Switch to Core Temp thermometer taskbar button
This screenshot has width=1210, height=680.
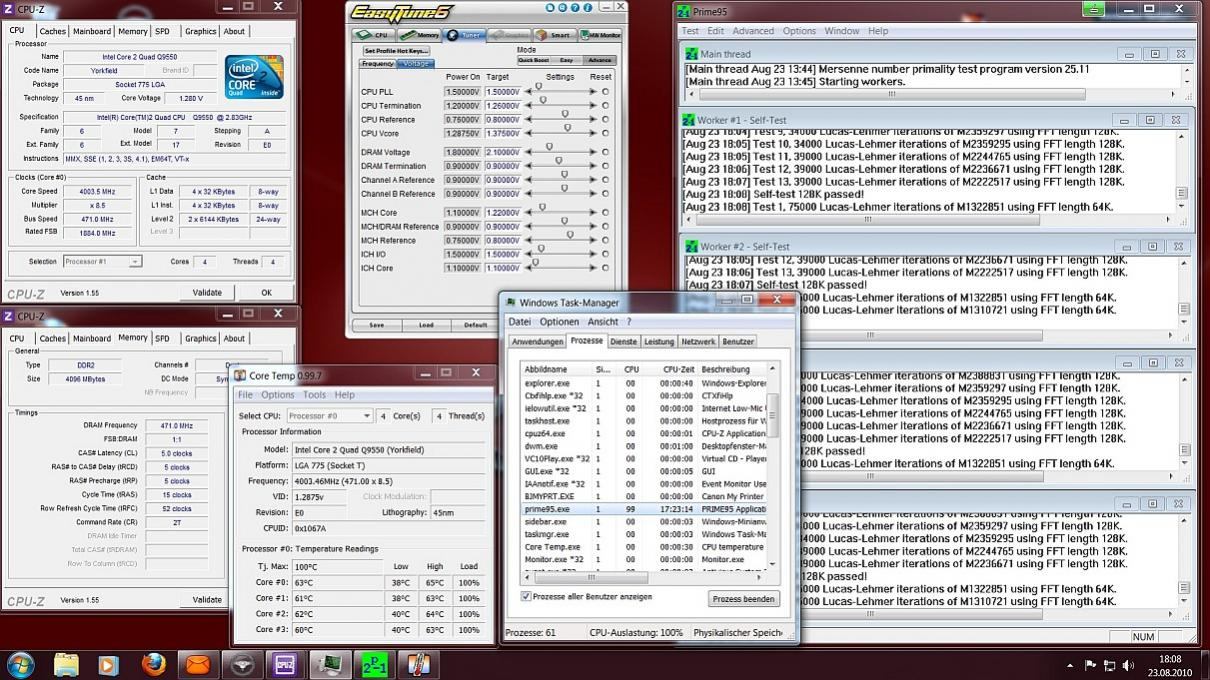pos(418,664)
